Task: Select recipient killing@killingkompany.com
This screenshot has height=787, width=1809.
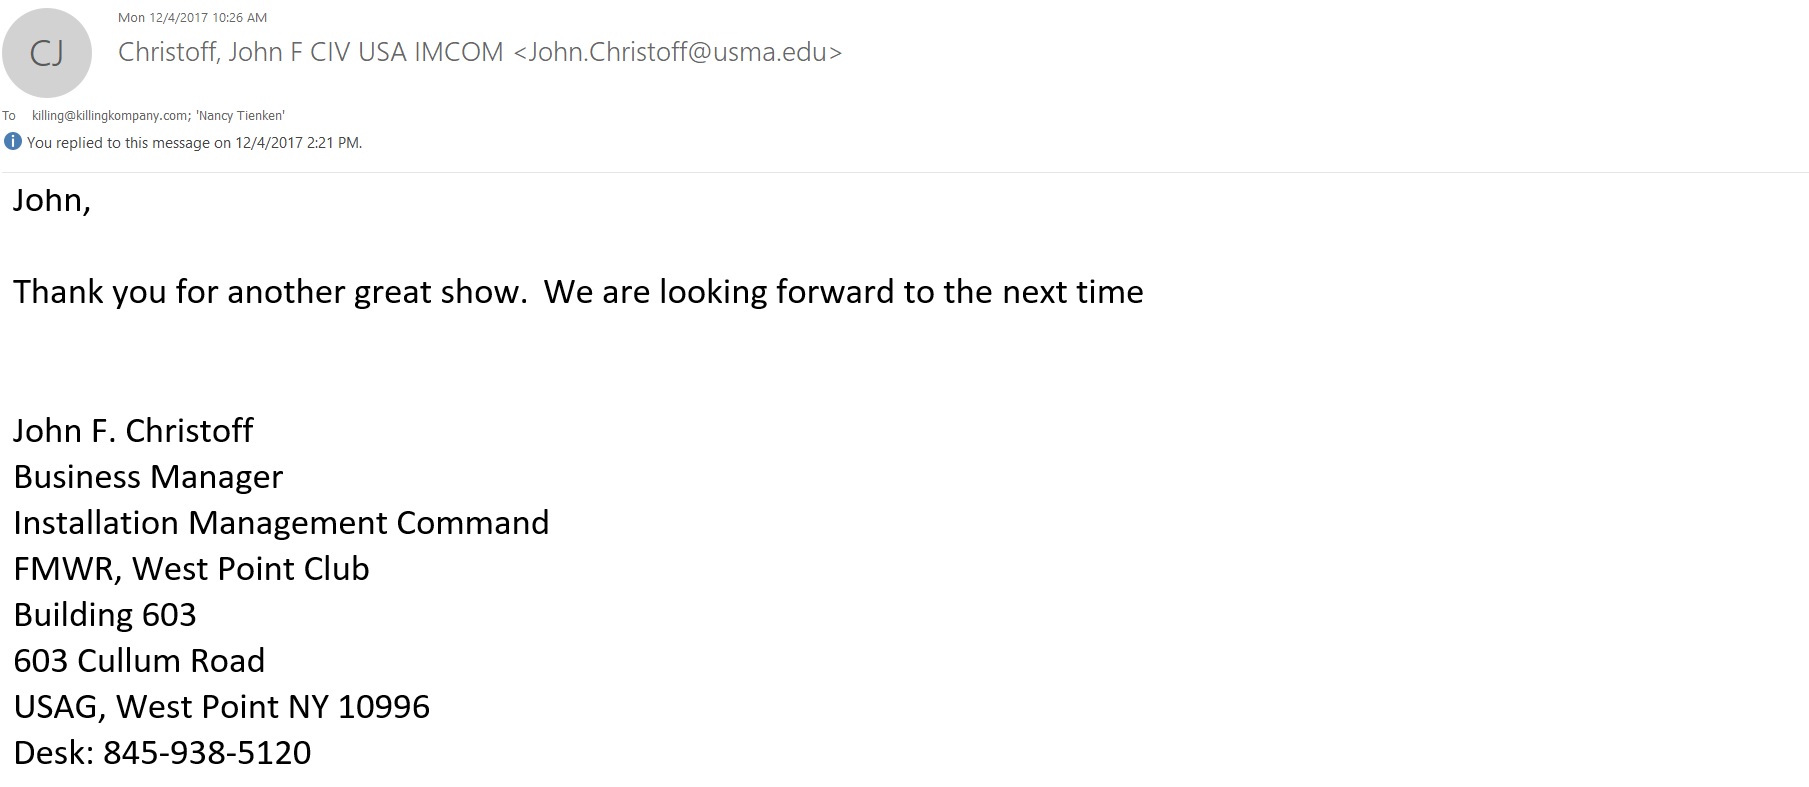Action: click(x=110, y=116)
